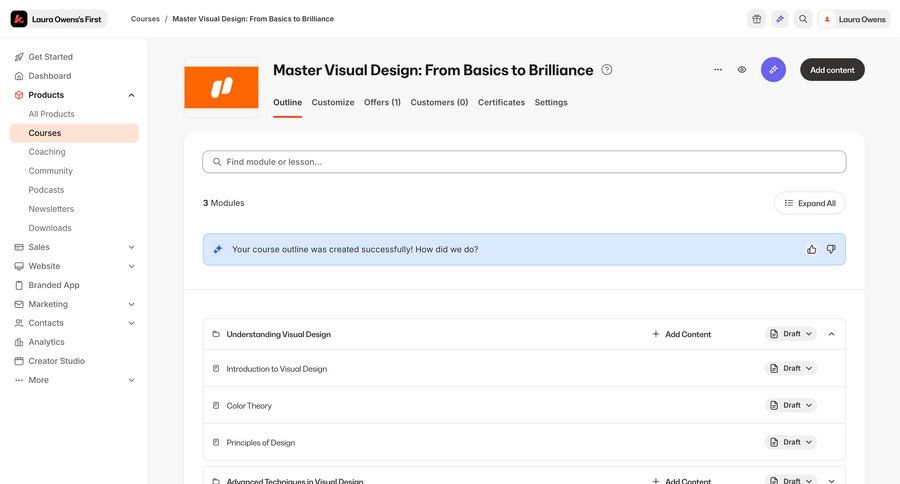Viewport: 900px width, 484px height.
Task: Click the sparkle AI icon in top bar
Action: (779, 19)
